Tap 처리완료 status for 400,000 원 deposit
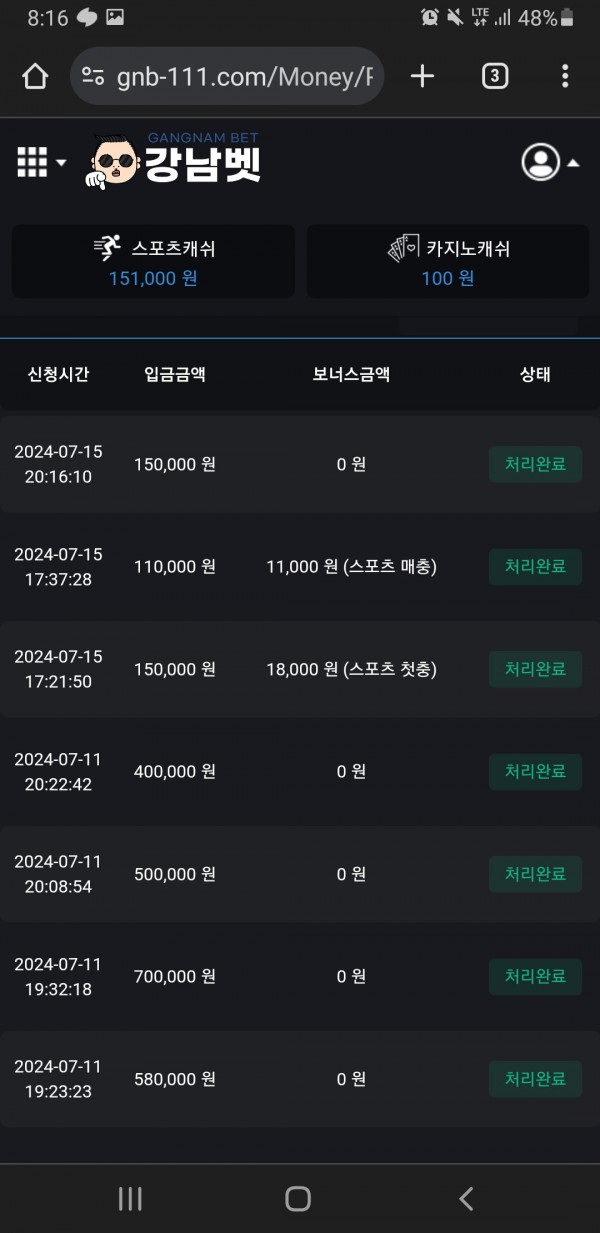This screenshot has height=1233, width=600. click(535, 772)
